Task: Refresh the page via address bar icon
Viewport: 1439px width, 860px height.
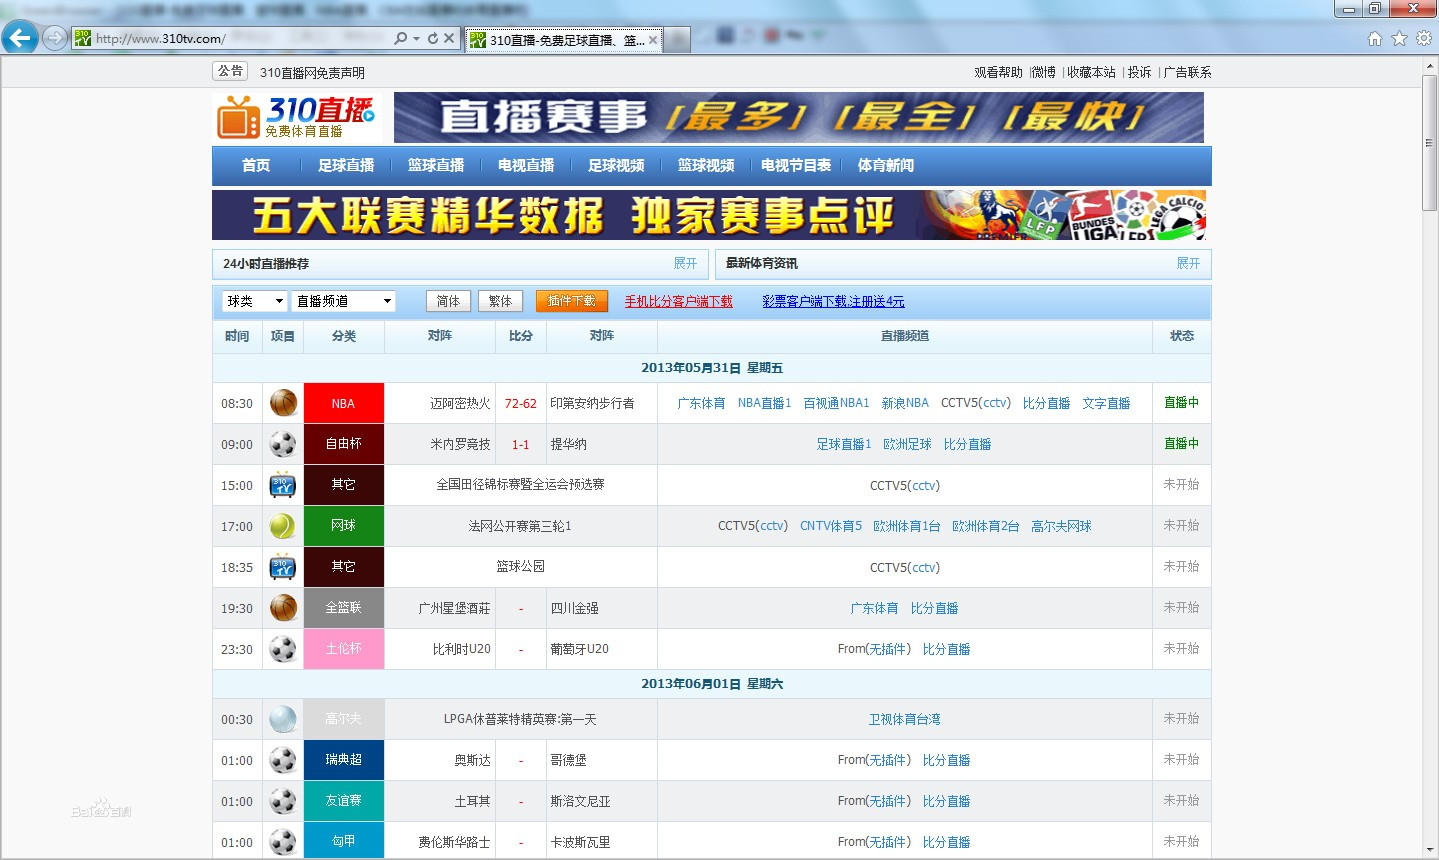Action: tap(433, 38)
